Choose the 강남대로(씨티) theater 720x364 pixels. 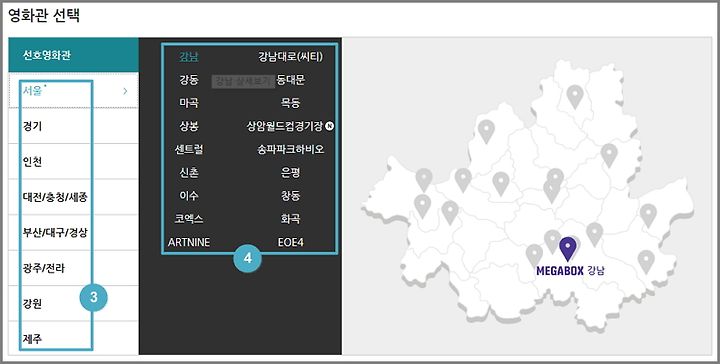pyautogui.click(x=290, y=57)
